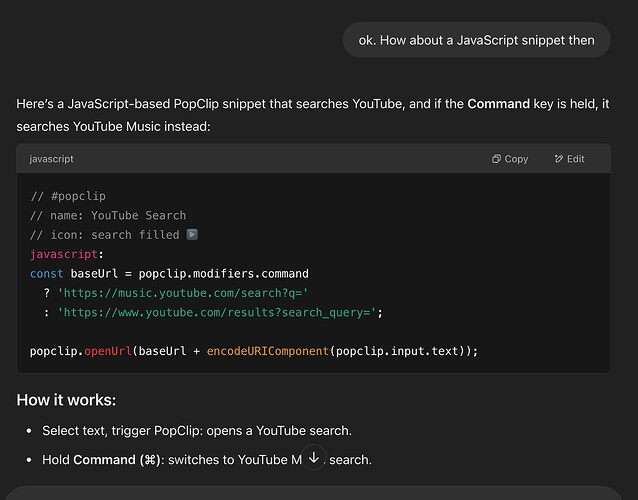Click the bold Command word in intro
Image resolution: width=638 pixels, height=500 pixels.
(x=498, y=104)
